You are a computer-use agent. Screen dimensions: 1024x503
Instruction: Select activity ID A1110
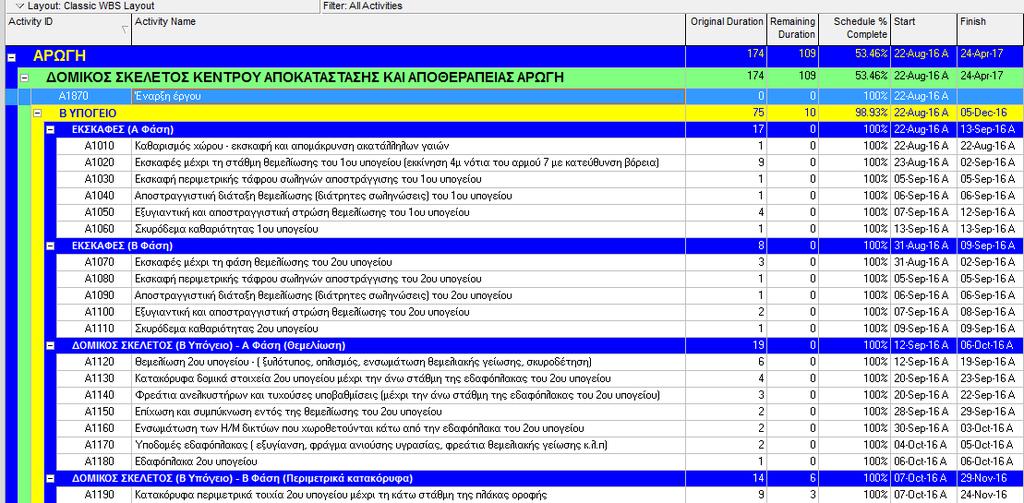[99, 329]
